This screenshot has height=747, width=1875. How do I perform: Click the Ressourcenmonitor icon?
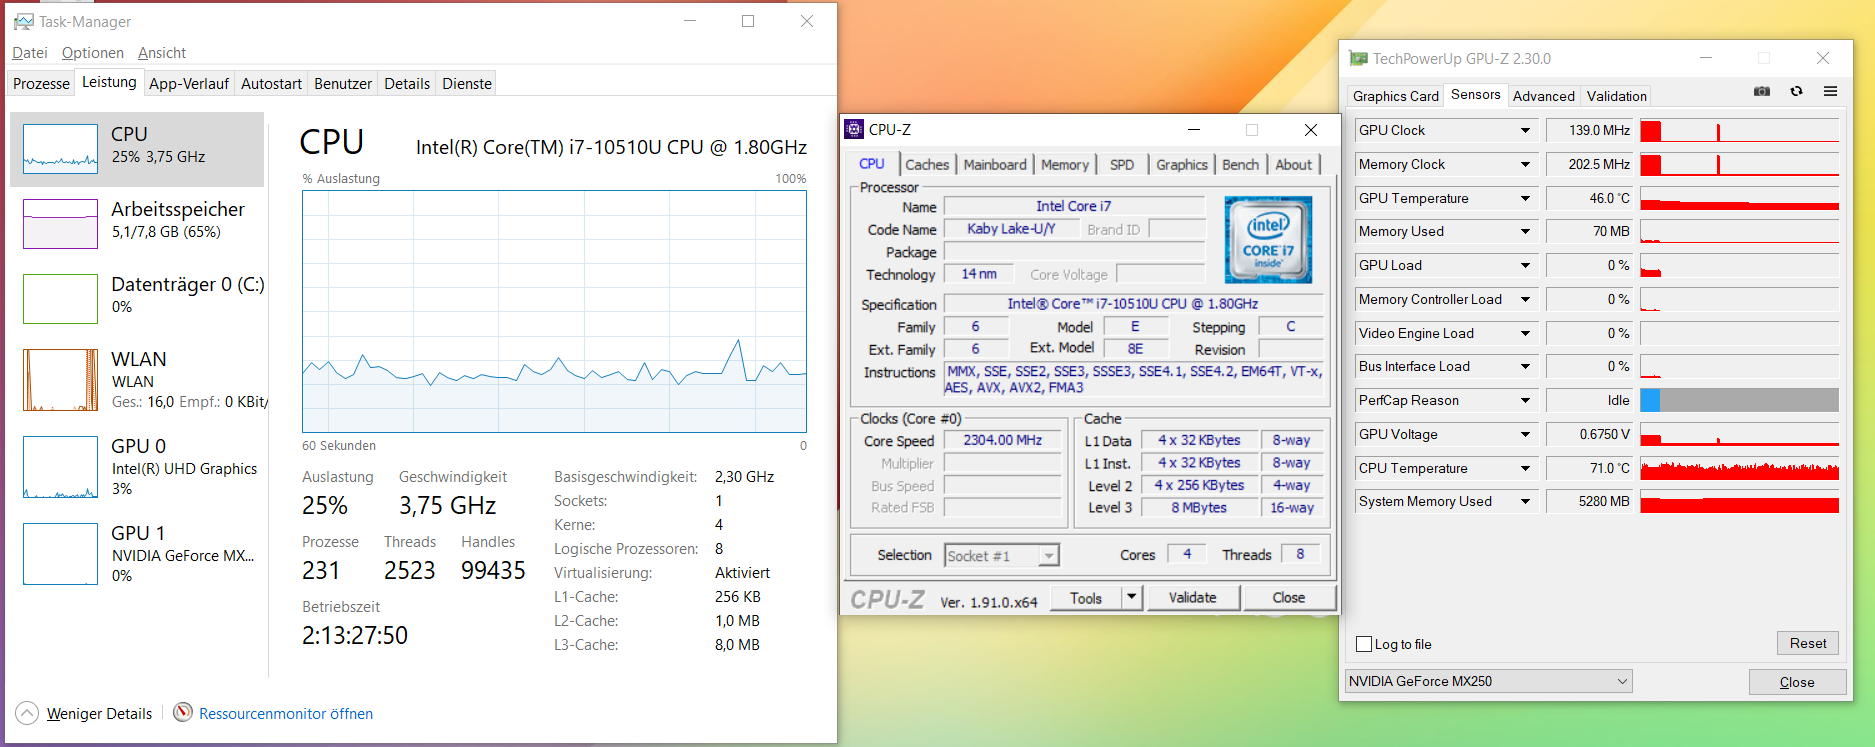coord(183,712)
